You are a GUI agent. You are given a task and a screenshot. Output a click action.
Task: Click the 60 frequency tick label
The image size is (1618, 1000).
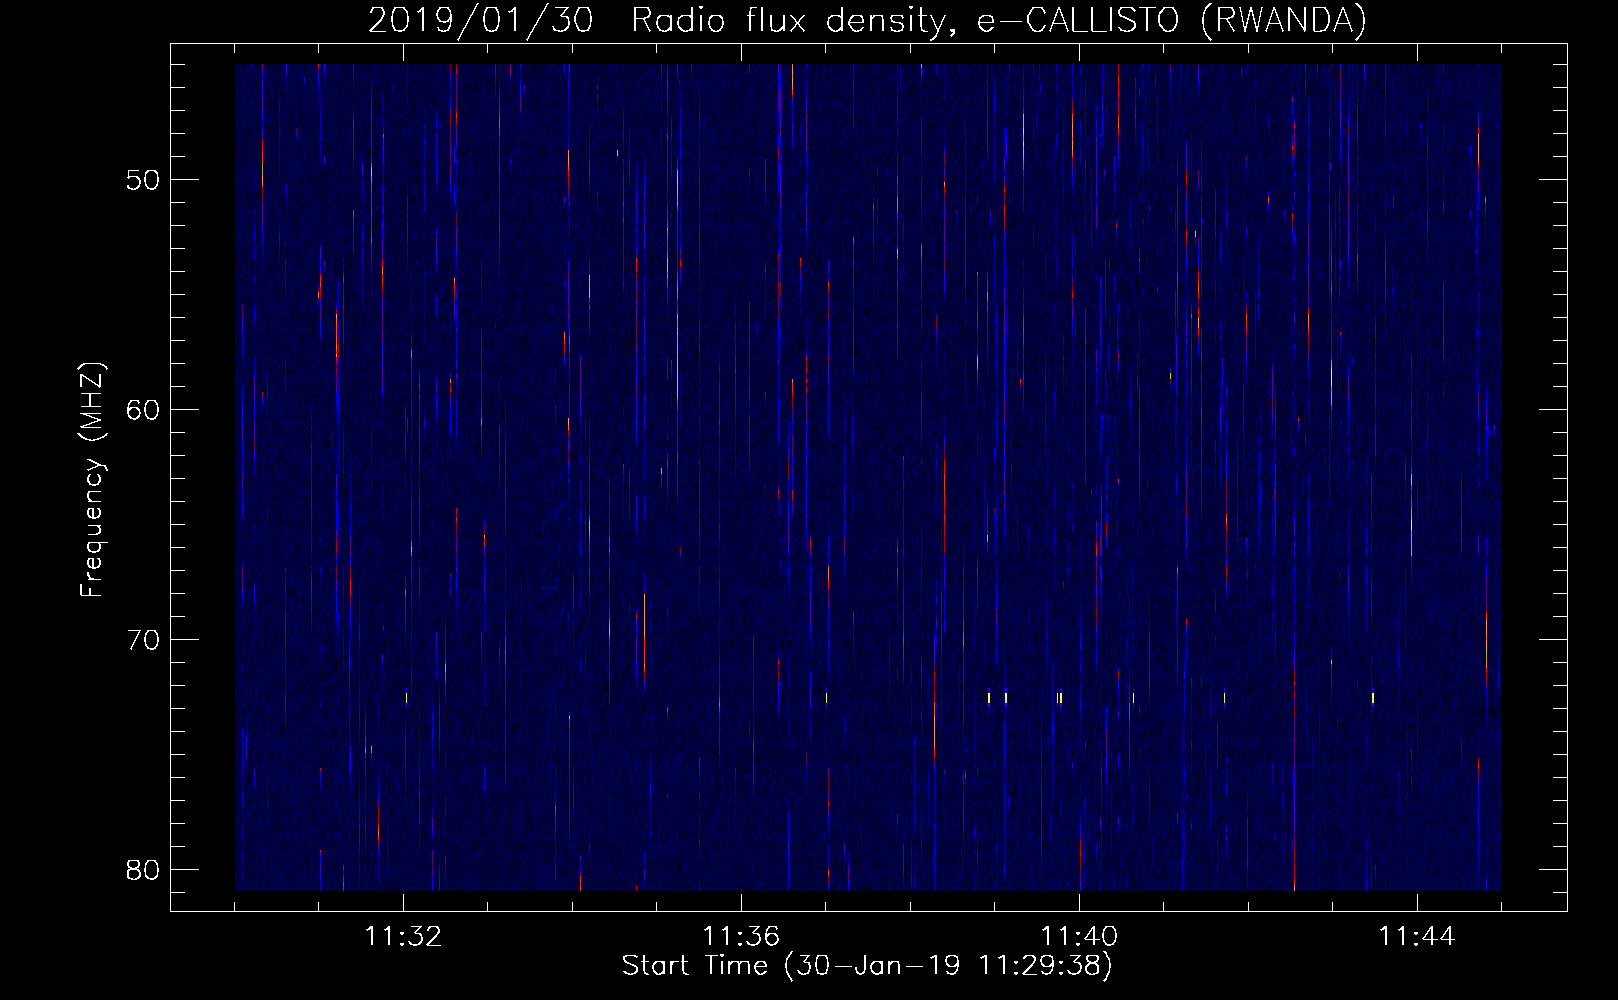(143, 410)
